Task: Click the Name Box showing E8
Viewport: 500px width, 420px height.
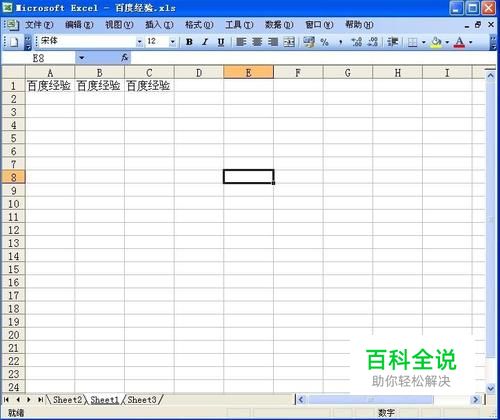Action: coord(39,58)
